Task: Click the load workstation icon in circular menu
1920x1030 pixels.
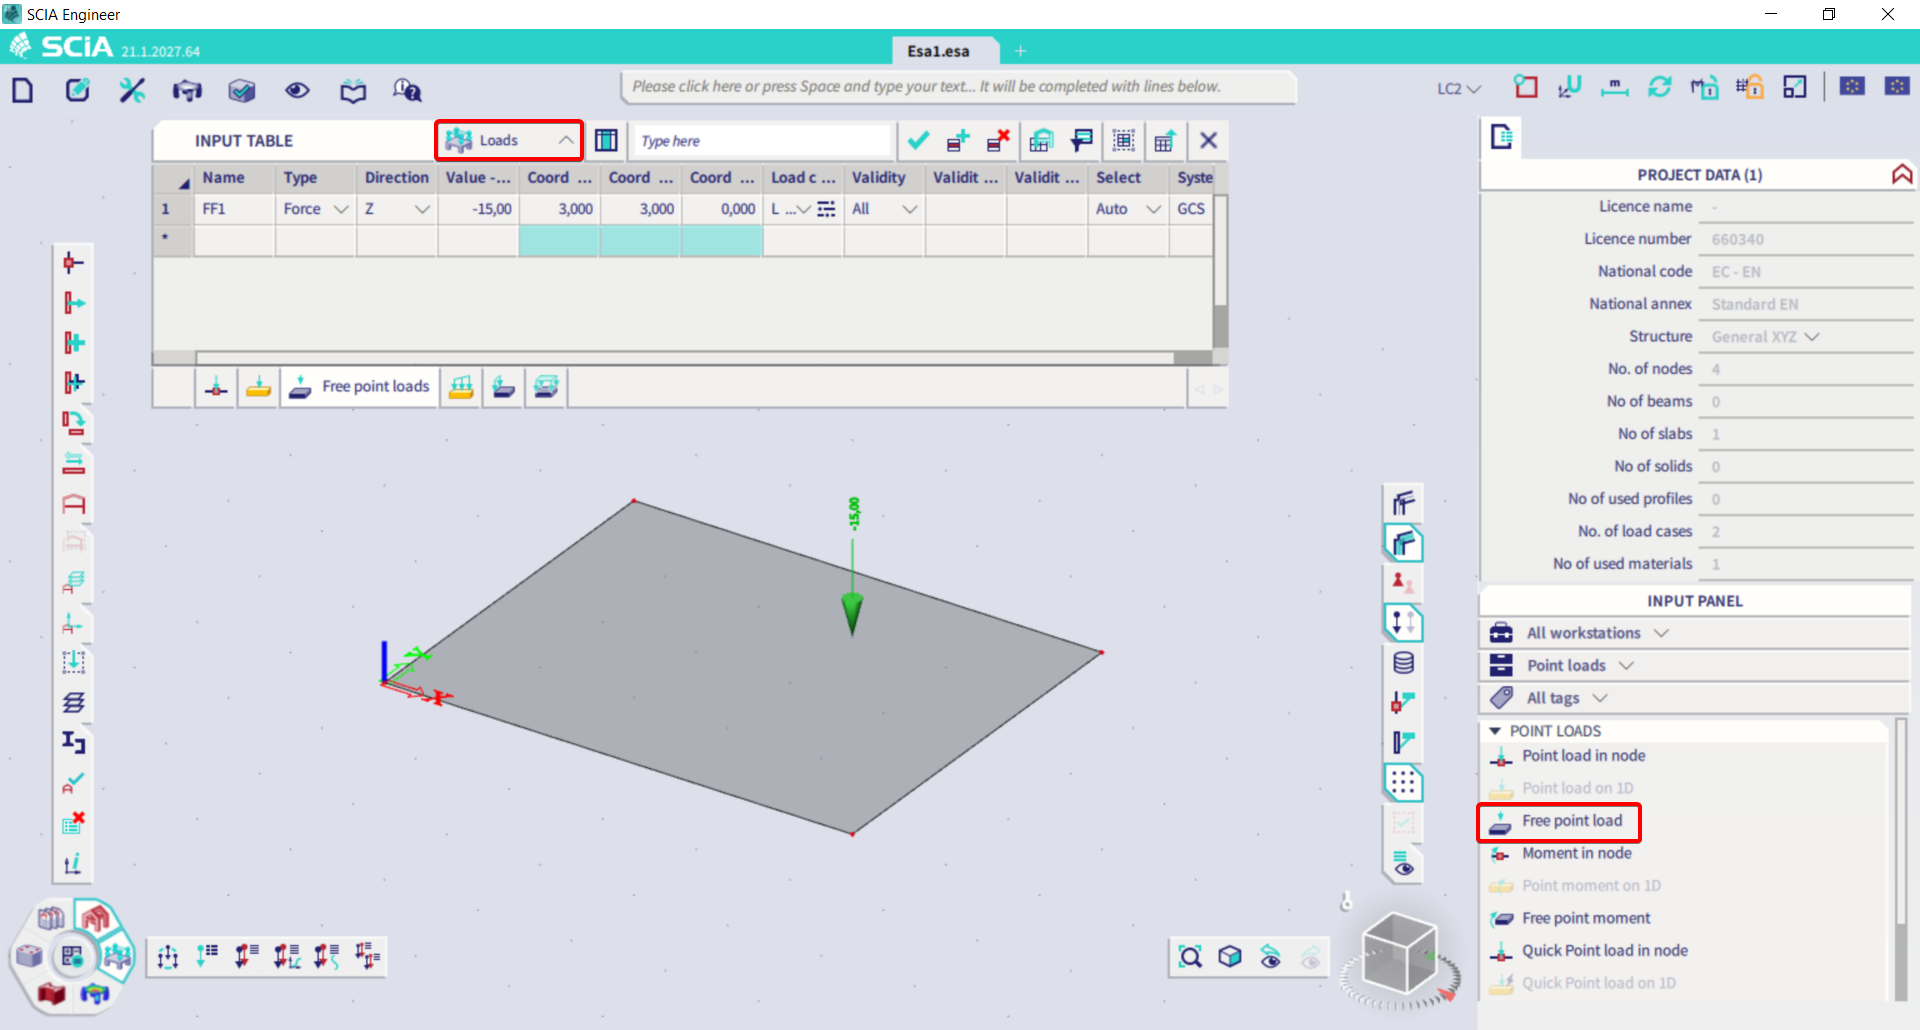Action: pos(116,957)
